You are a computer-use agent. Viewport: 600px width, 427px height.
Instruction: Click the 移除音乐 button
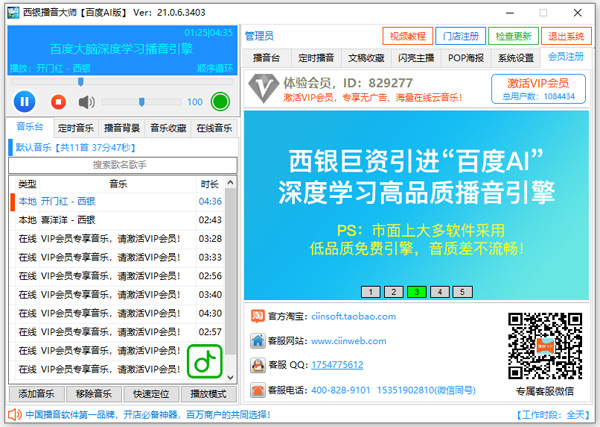(94, 394)
